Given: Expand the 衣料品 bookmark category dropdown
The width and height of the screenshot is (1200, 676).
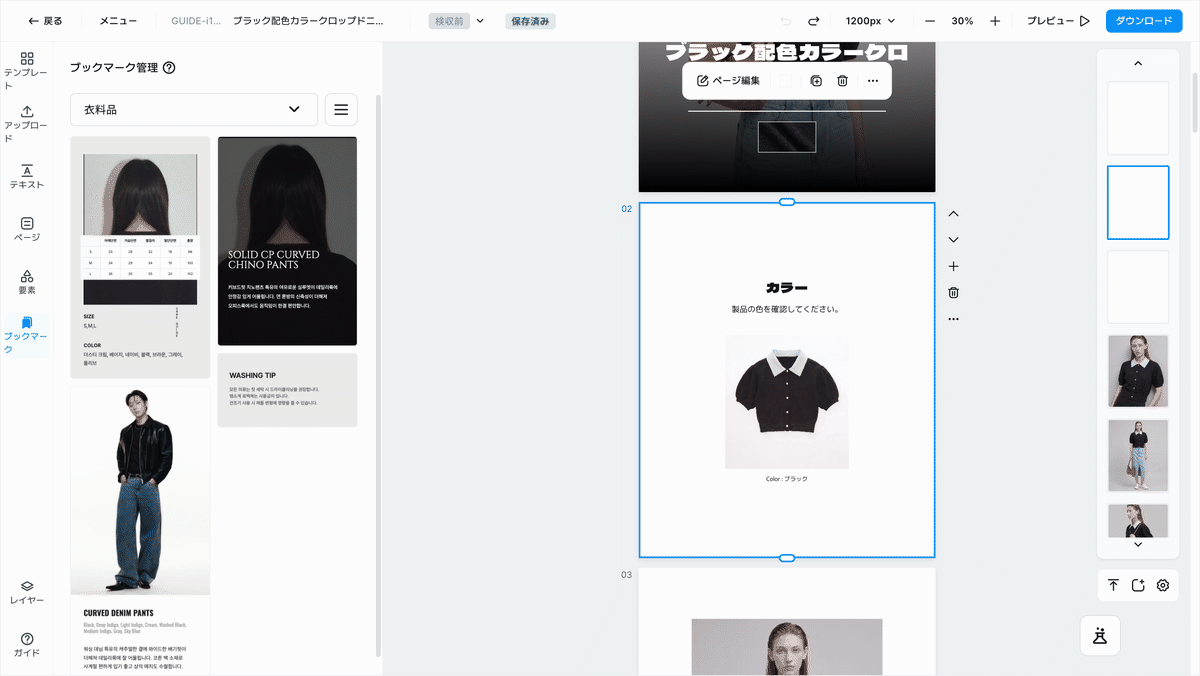Looking at the screenshot, I should pyautogui.click(x=194, y=109).
